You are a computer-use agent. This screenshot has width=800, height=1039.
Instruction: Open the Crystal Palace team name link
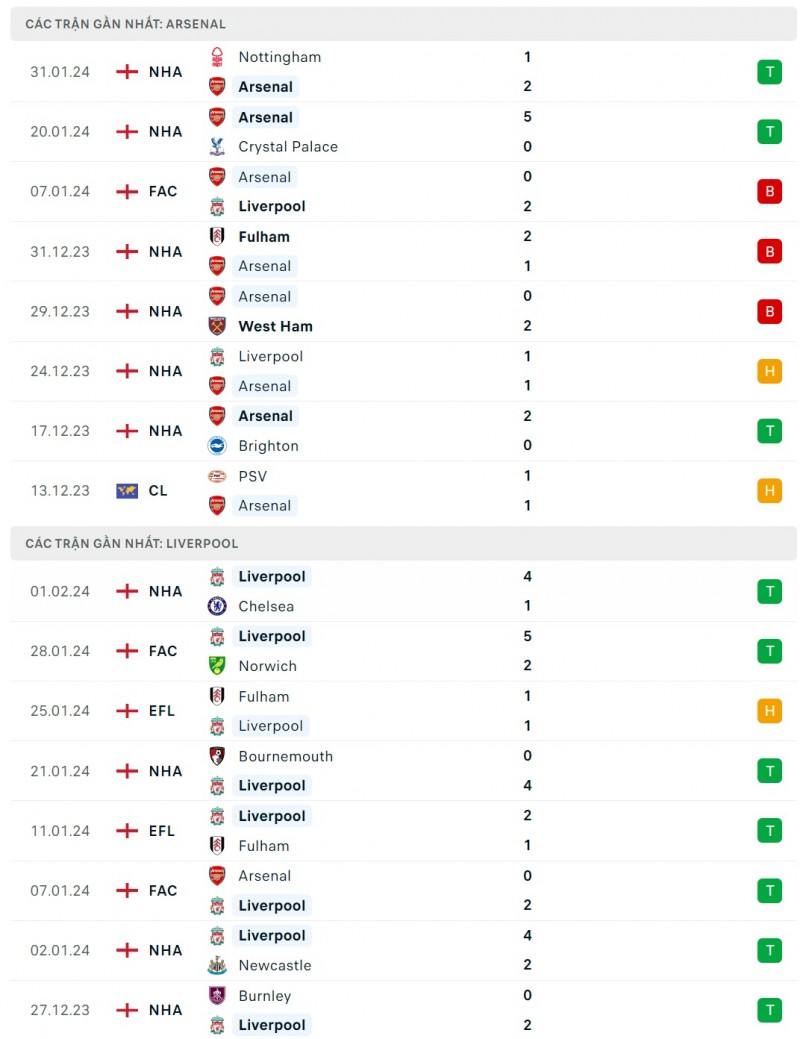click(288, 146)
